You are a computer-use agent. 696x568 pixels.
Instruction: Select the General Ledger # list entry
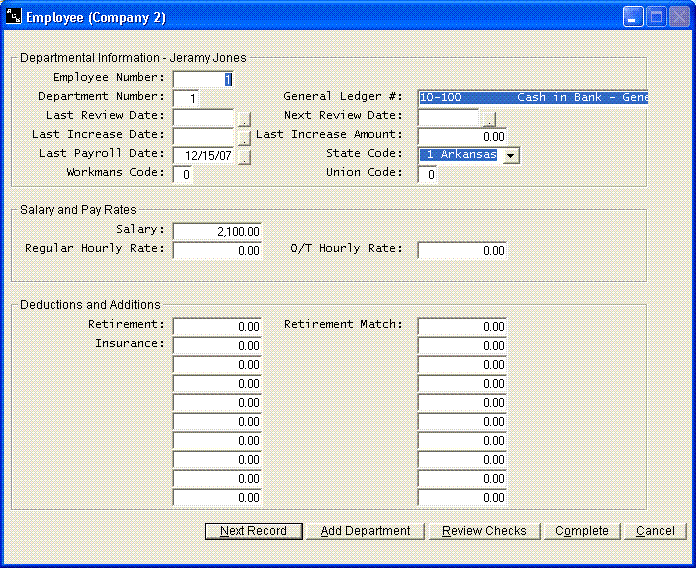[533, 98]
